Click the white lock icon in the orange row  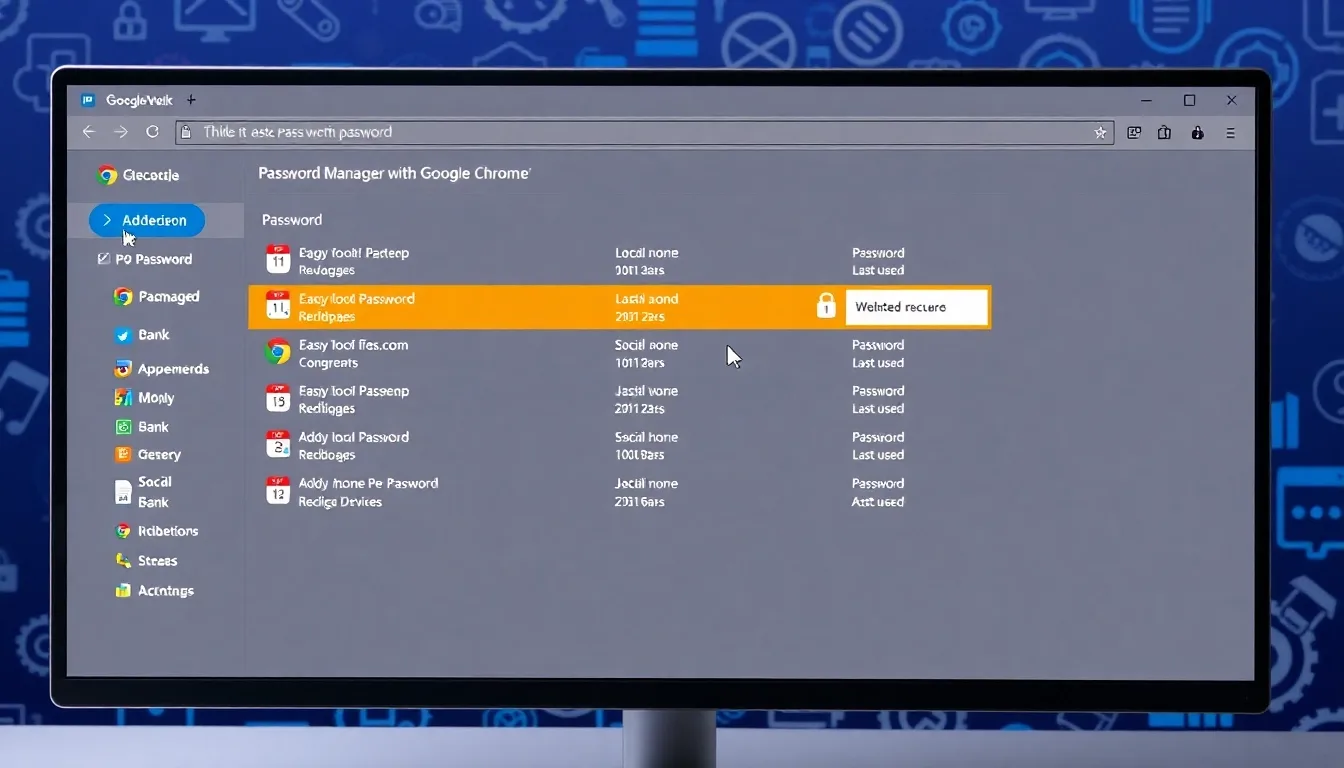826,306
